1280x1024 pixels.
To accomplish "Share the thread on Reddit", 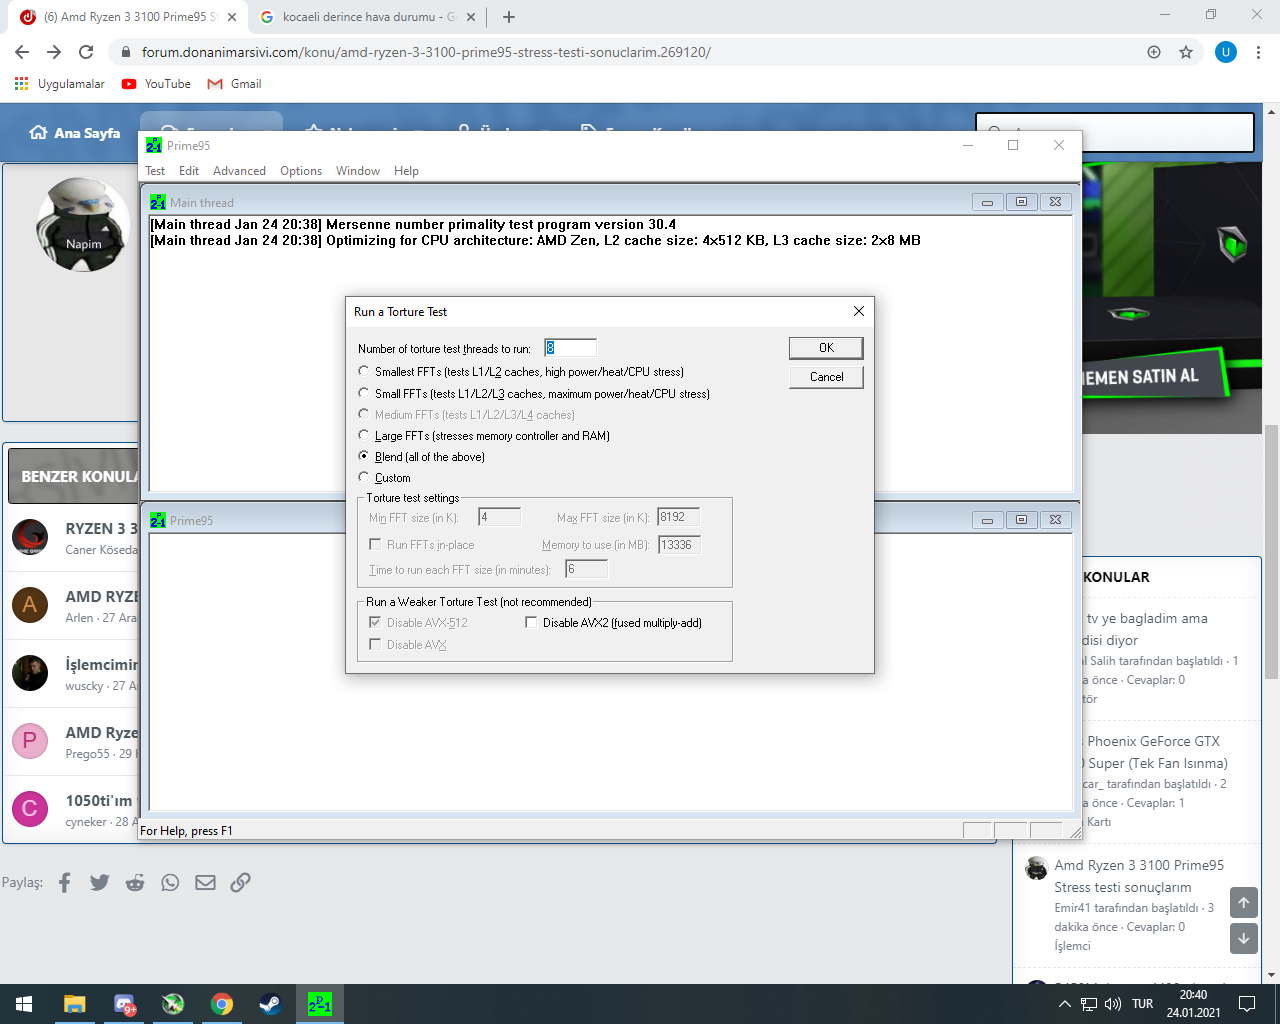I will coord(135,882).
